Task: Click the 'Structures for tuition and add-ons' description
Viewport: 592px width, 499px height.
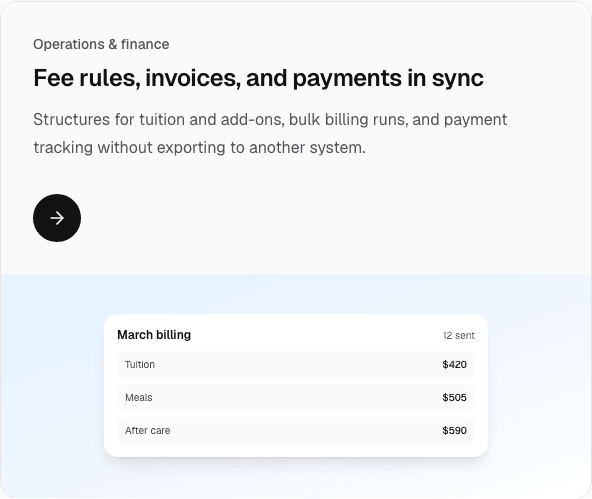Action: (270, 133)
